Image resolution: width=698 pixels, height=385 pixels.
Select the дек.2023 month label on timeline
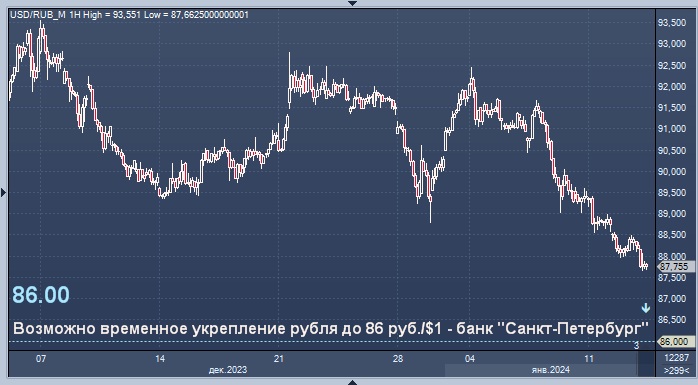click(228, 370)
